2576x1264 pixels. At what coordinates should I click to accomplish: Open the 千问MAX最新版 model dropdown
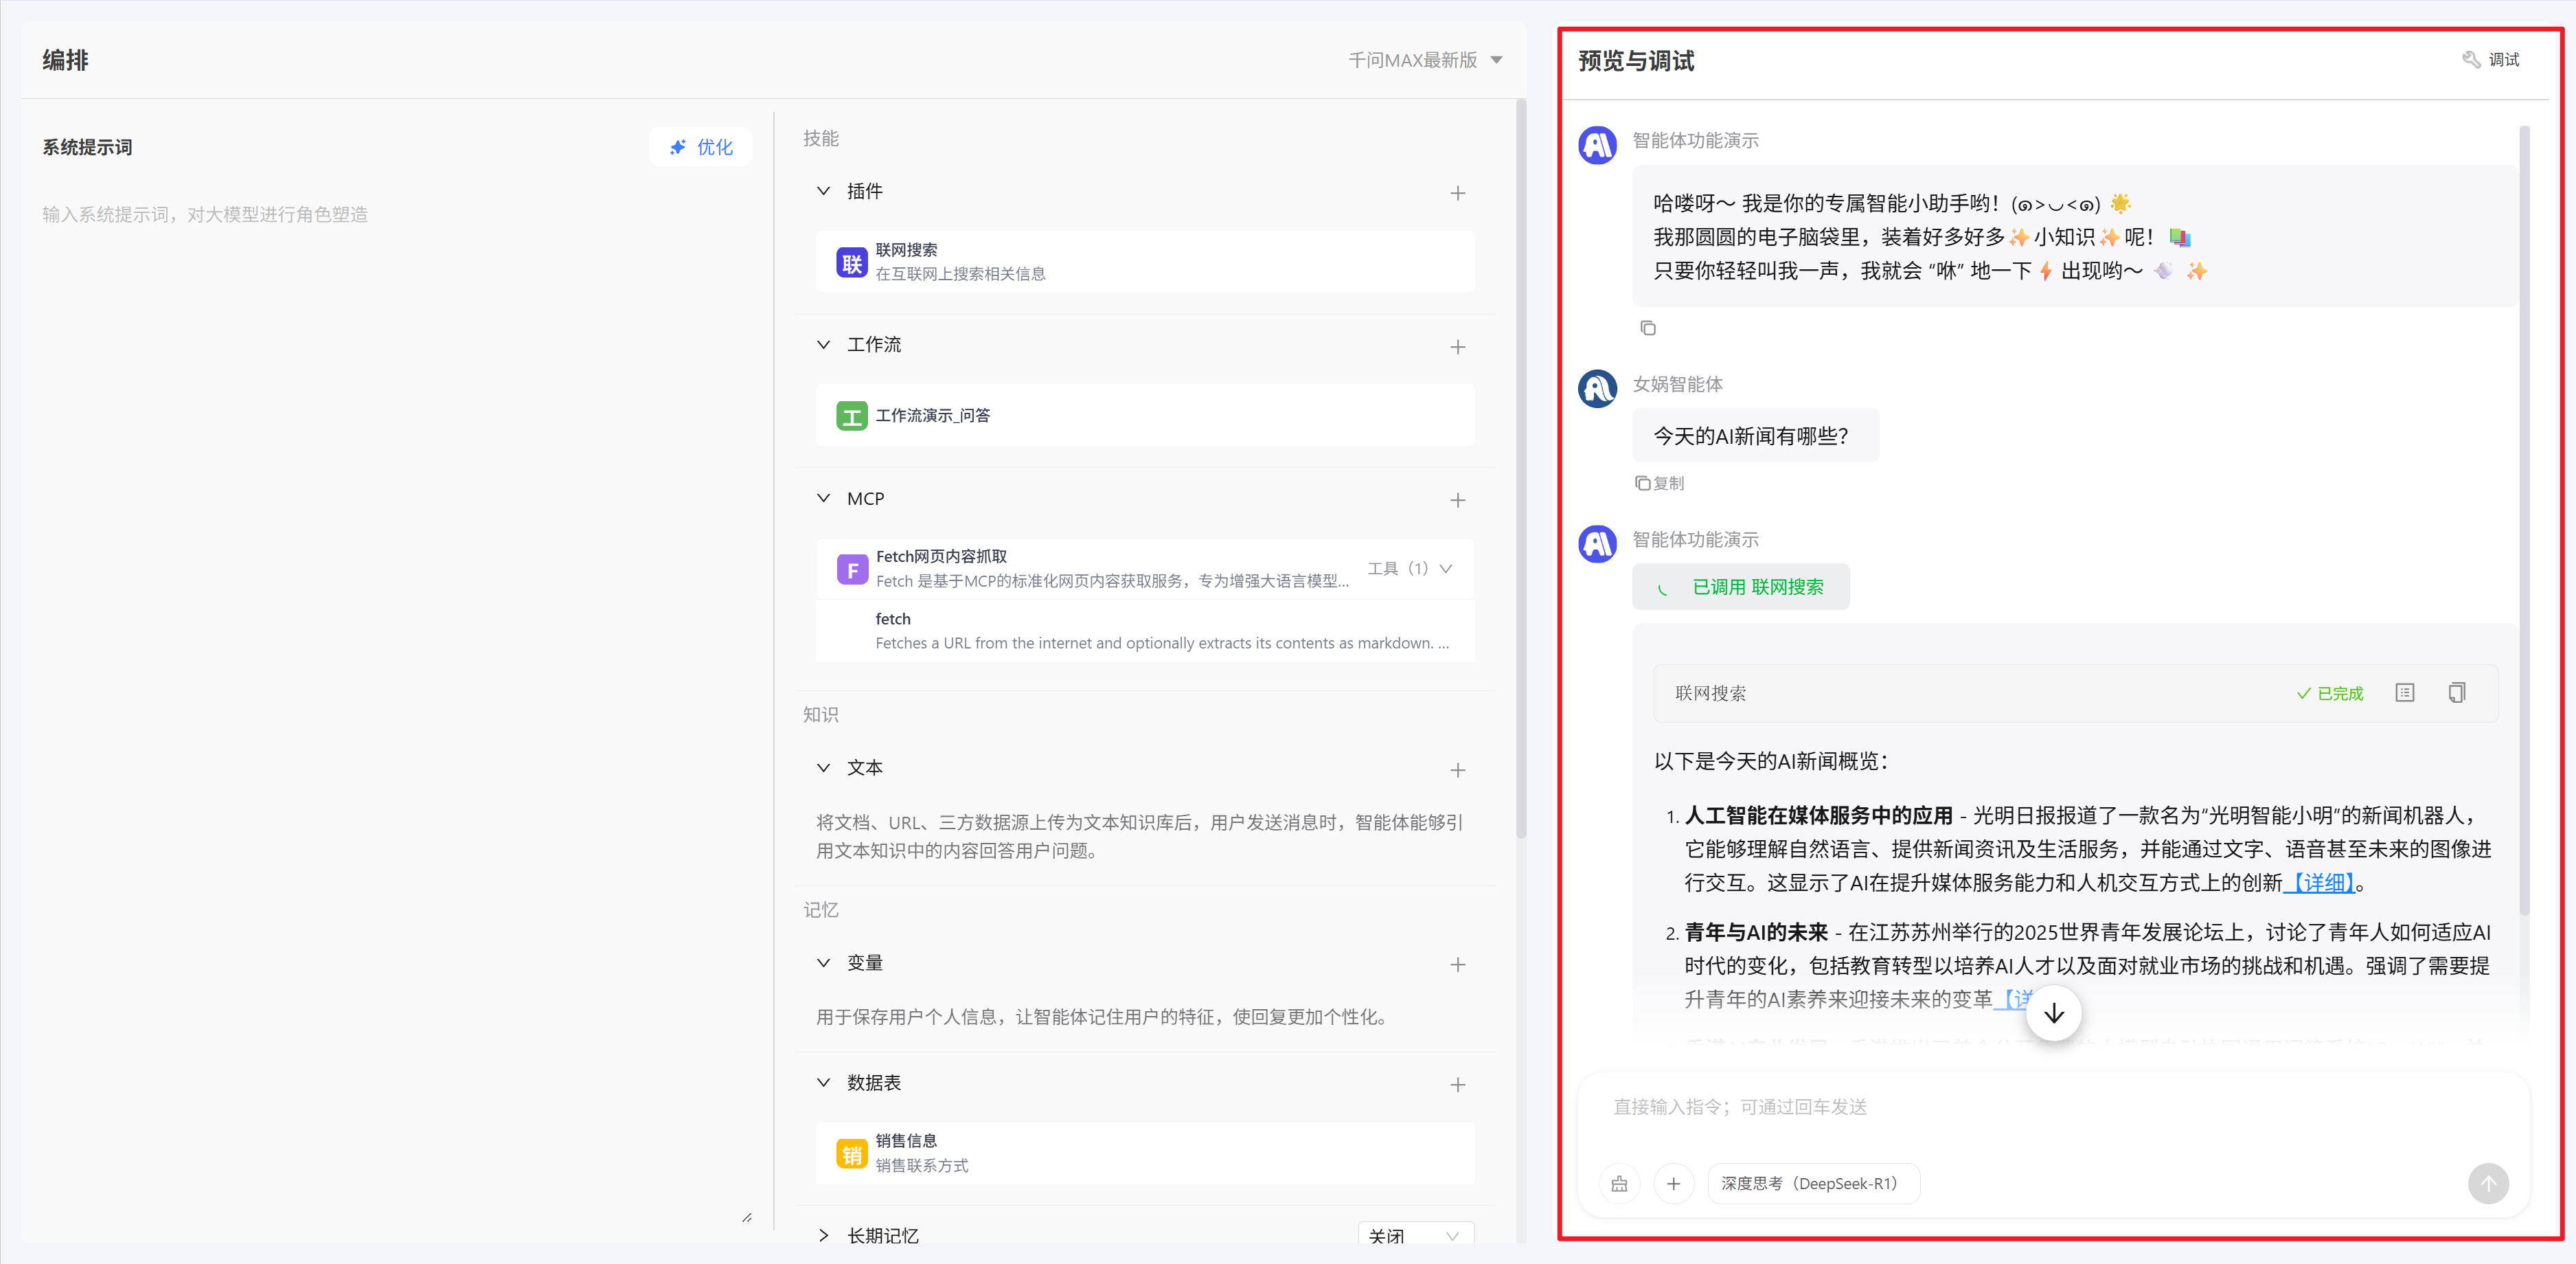click(1424, 60)
